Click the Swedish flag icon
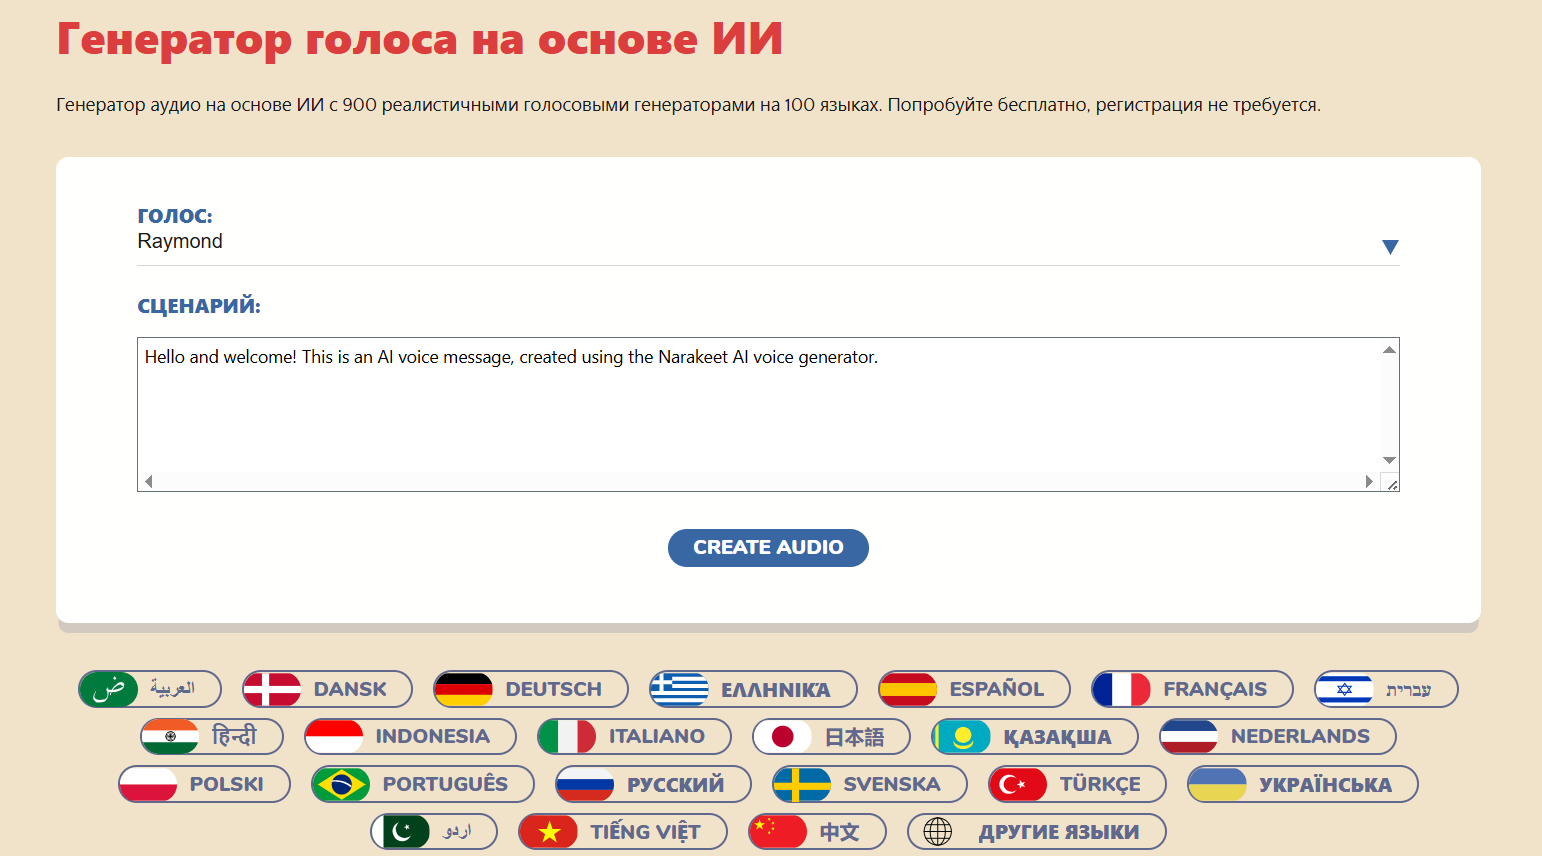The width and height of the screenshot is (1542, 856). [802, 784]
